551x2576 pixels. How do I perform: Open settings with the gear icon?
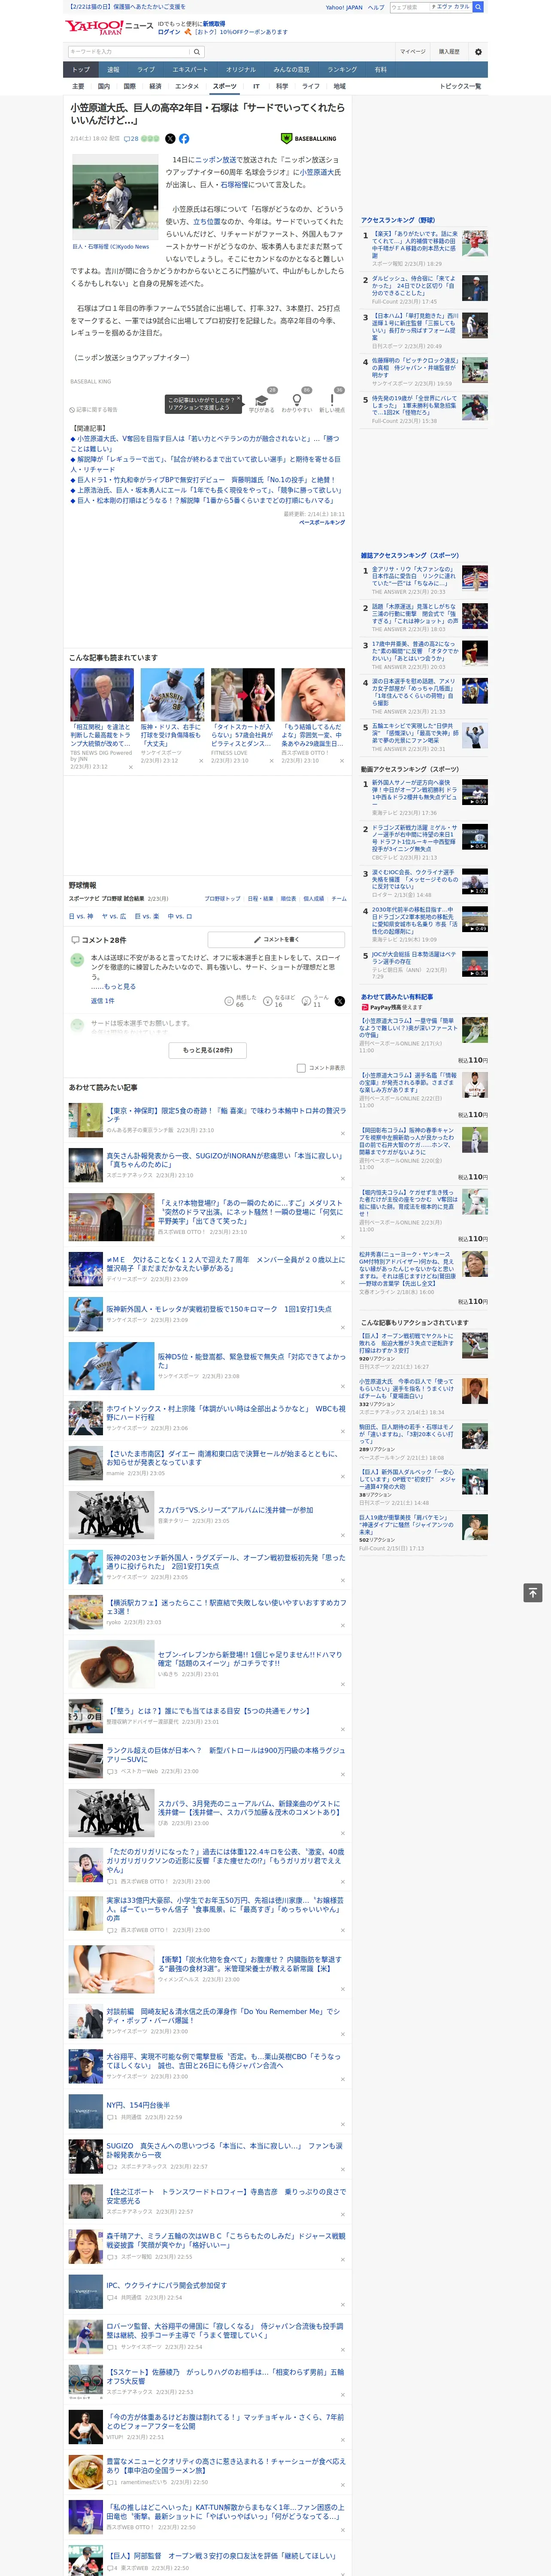pos(478,51)
